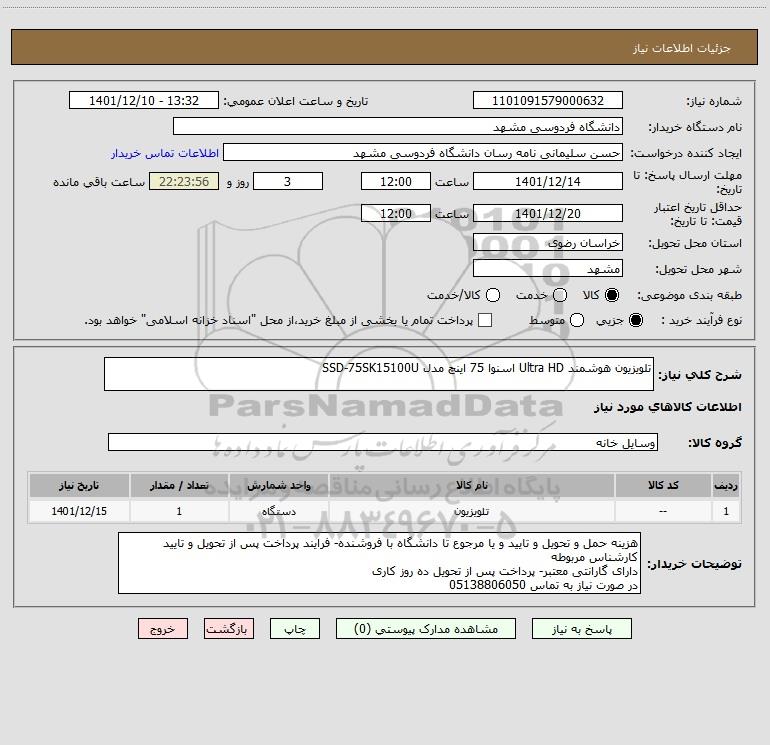Viewport: 770px width, 745px height.
Task: Select the کالا radio button
Action: tap(612, 295)
